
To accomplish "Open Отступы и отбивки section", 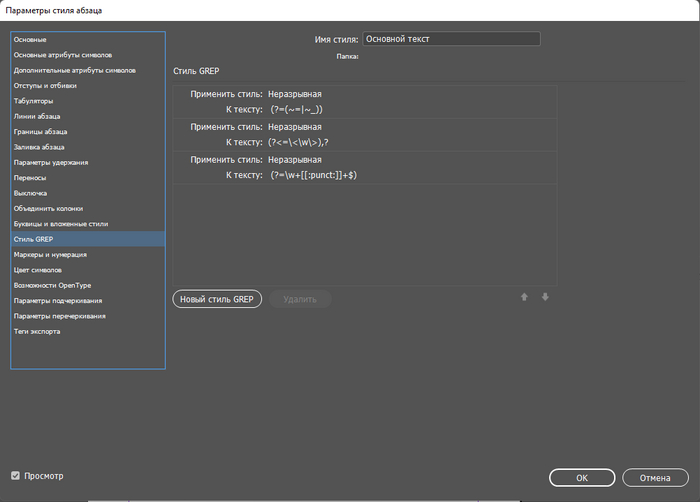I will pos(45,85).
